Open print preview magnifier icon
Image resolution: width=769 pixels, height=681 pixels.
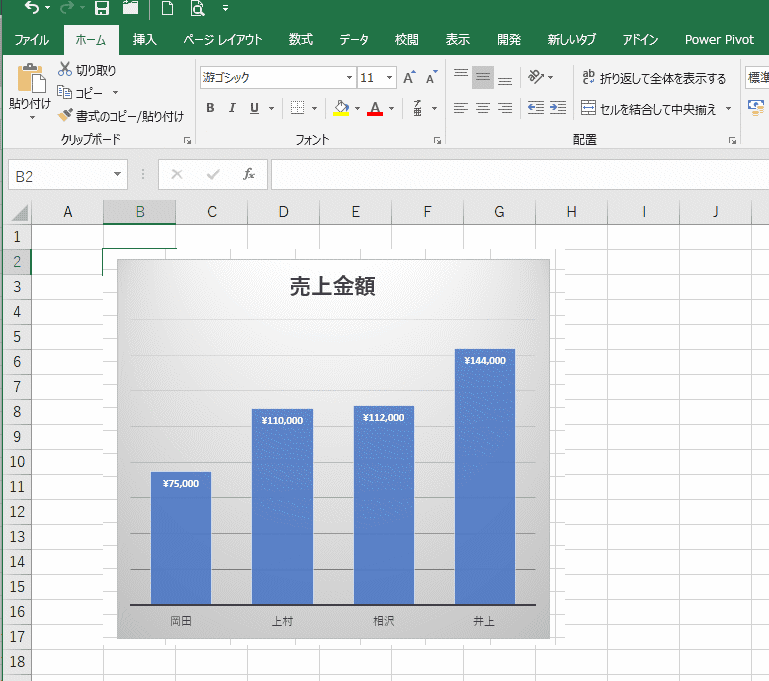tap(197, 8)
